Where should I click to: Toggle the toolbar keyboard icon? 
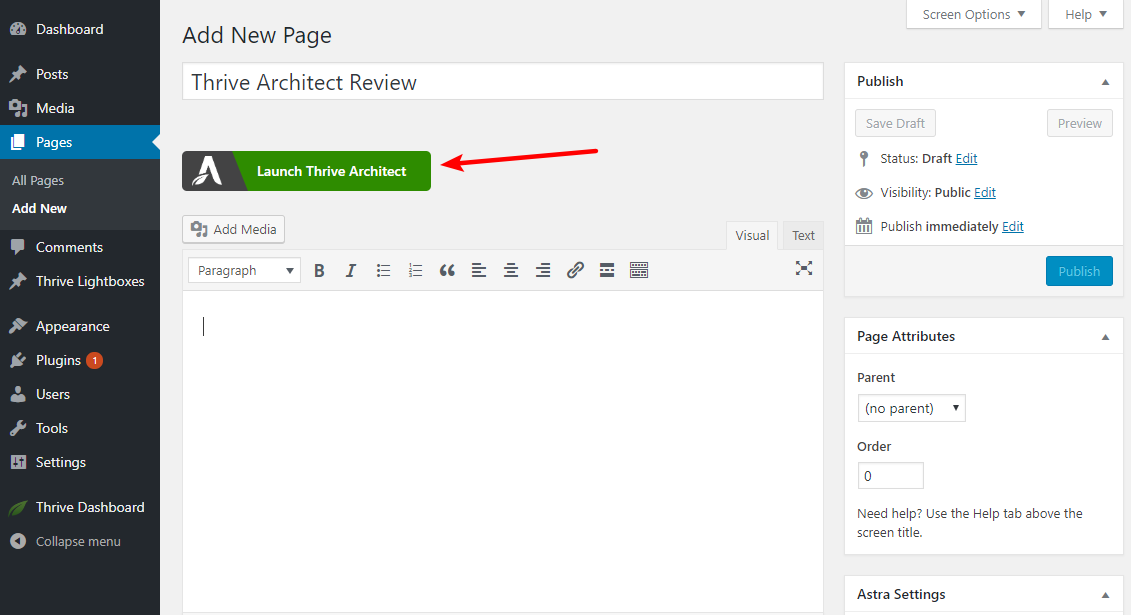pyautogui.click(x=639, y=270)
